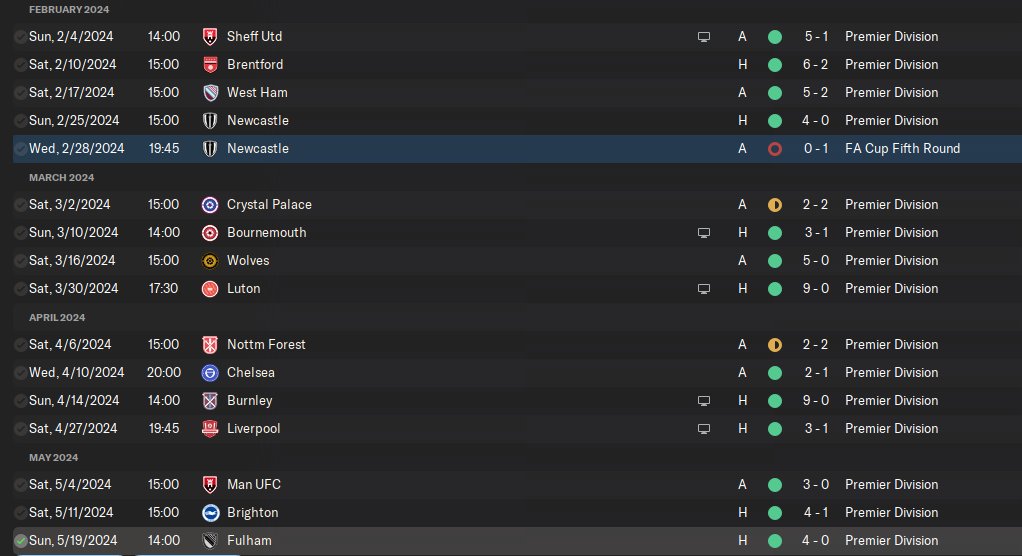Collapse the March 2024 month group

pos(61,177)
